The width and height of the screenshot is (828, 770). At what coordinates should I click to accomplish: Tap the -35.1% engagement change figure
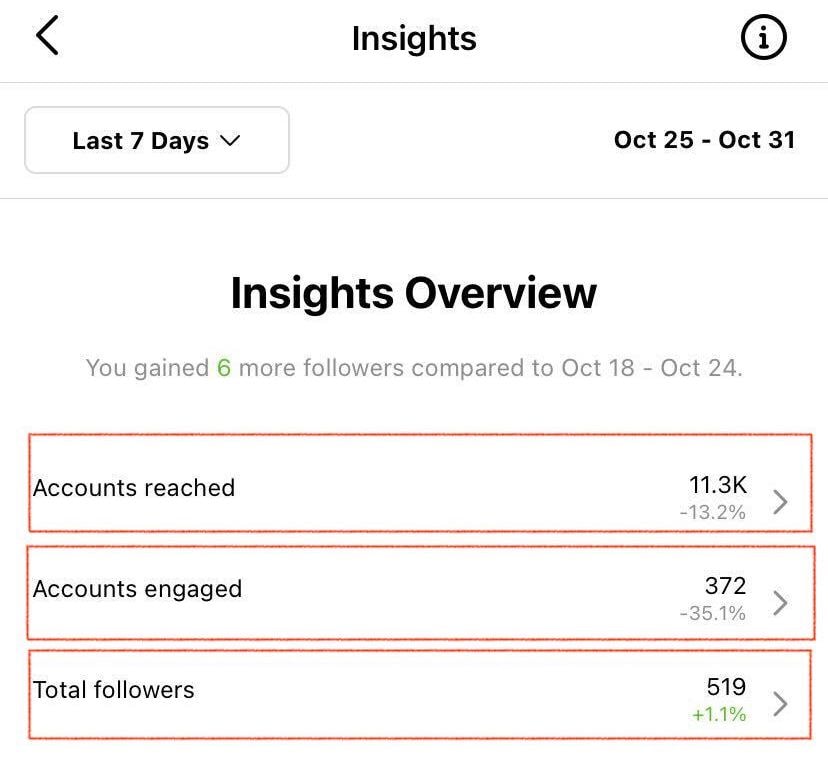pos(712,614)
